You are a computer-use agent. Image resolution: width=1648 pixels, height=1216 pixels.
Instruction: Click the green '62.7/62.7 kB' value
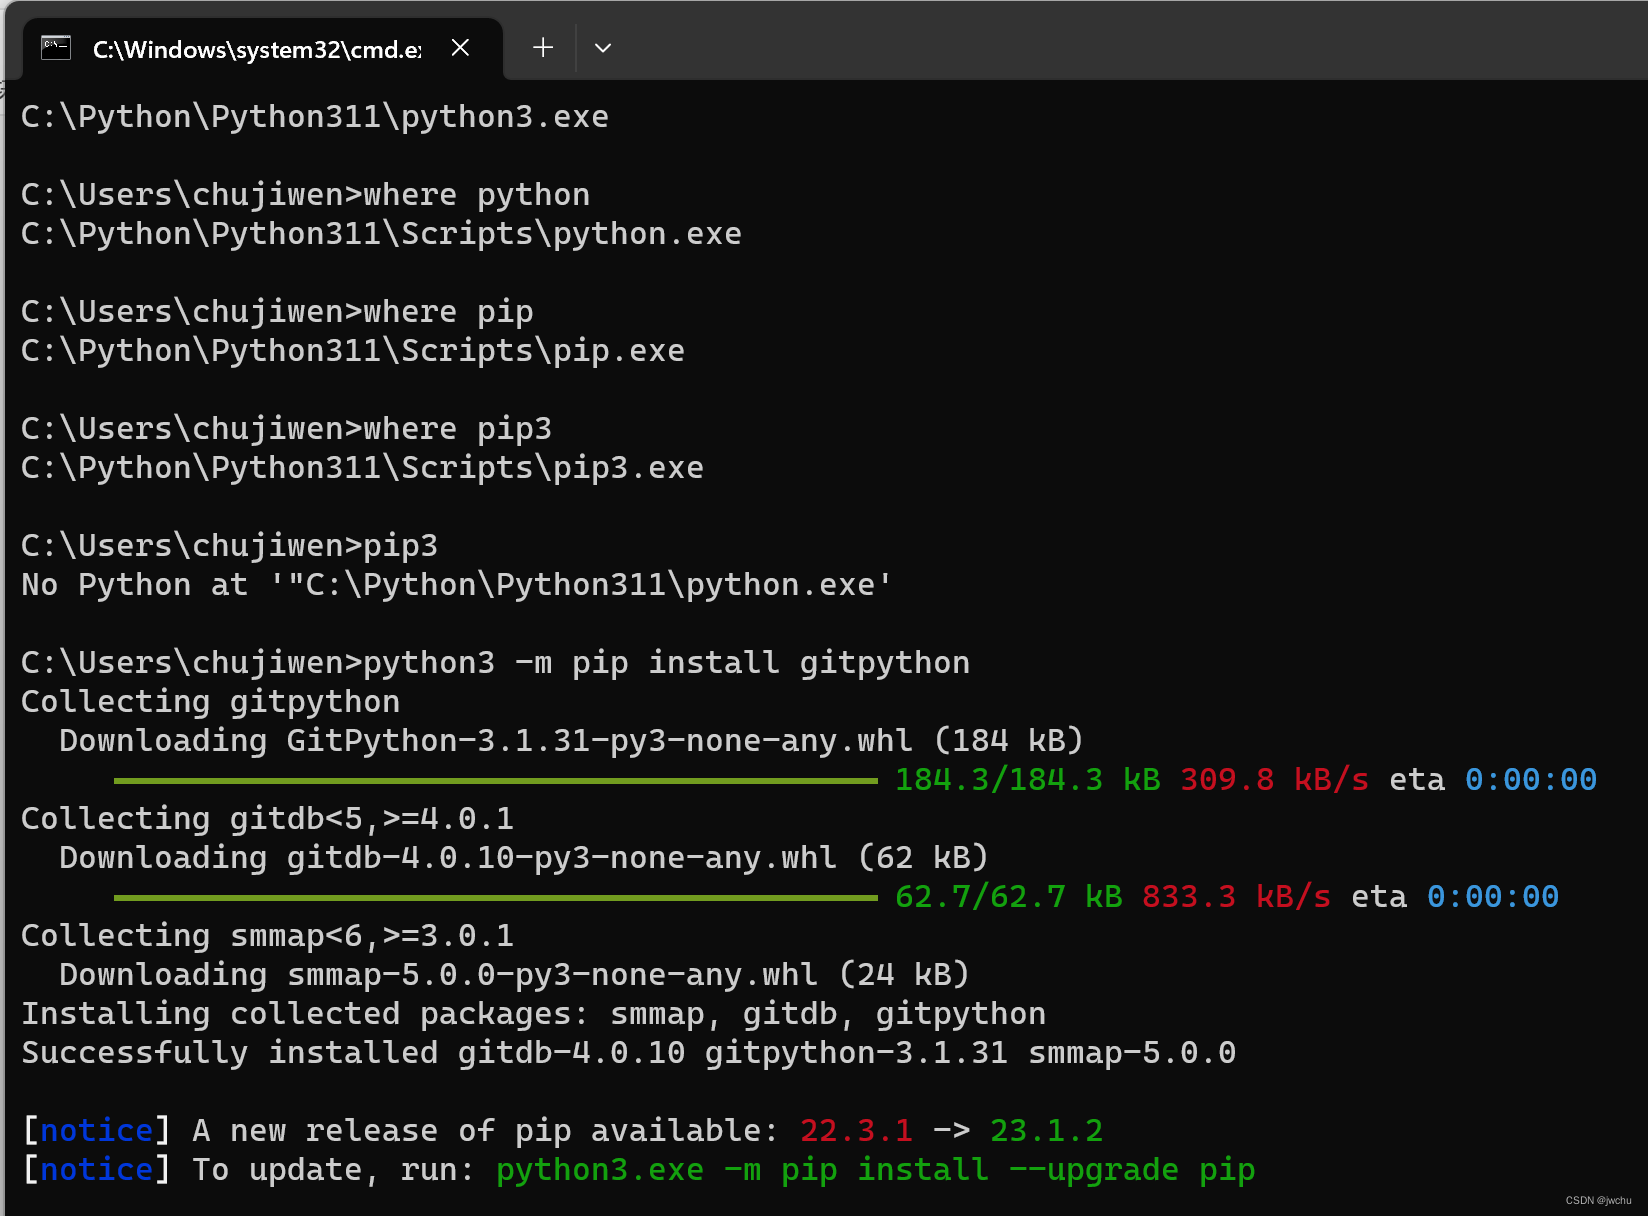point(1009,897)
